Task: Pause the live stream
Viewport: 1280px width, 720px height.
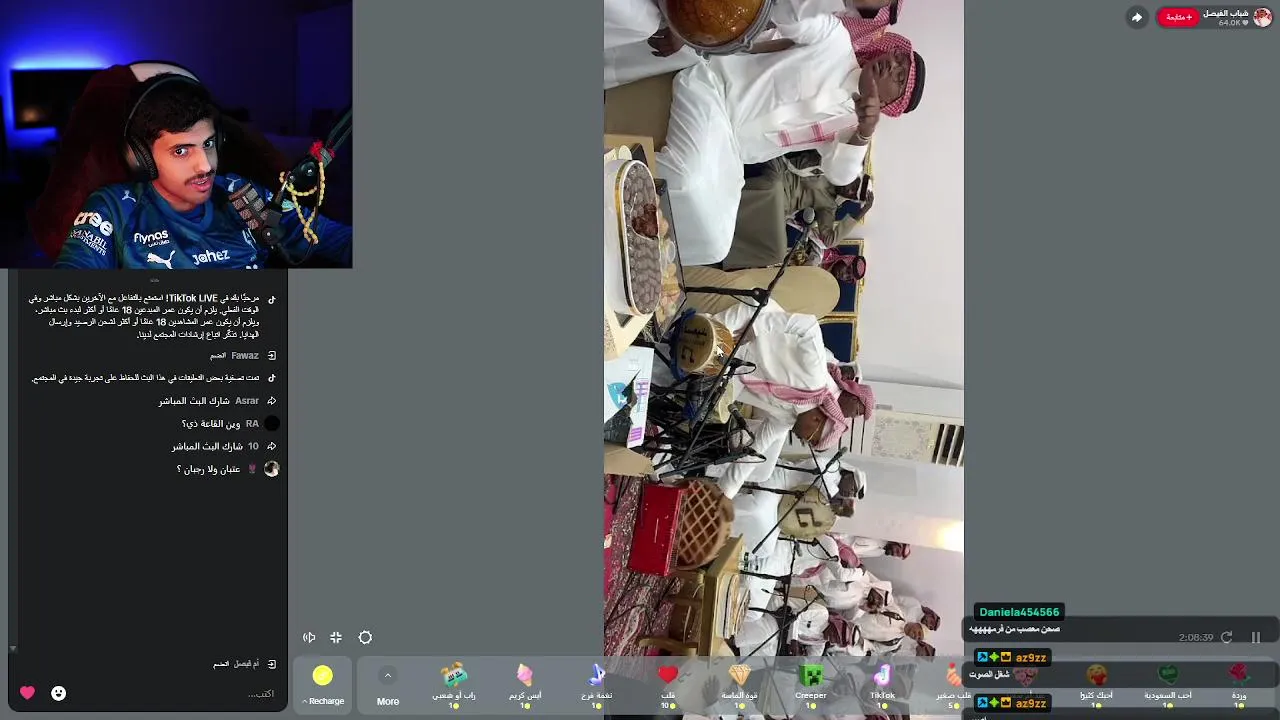Action: coord(1256,637)
